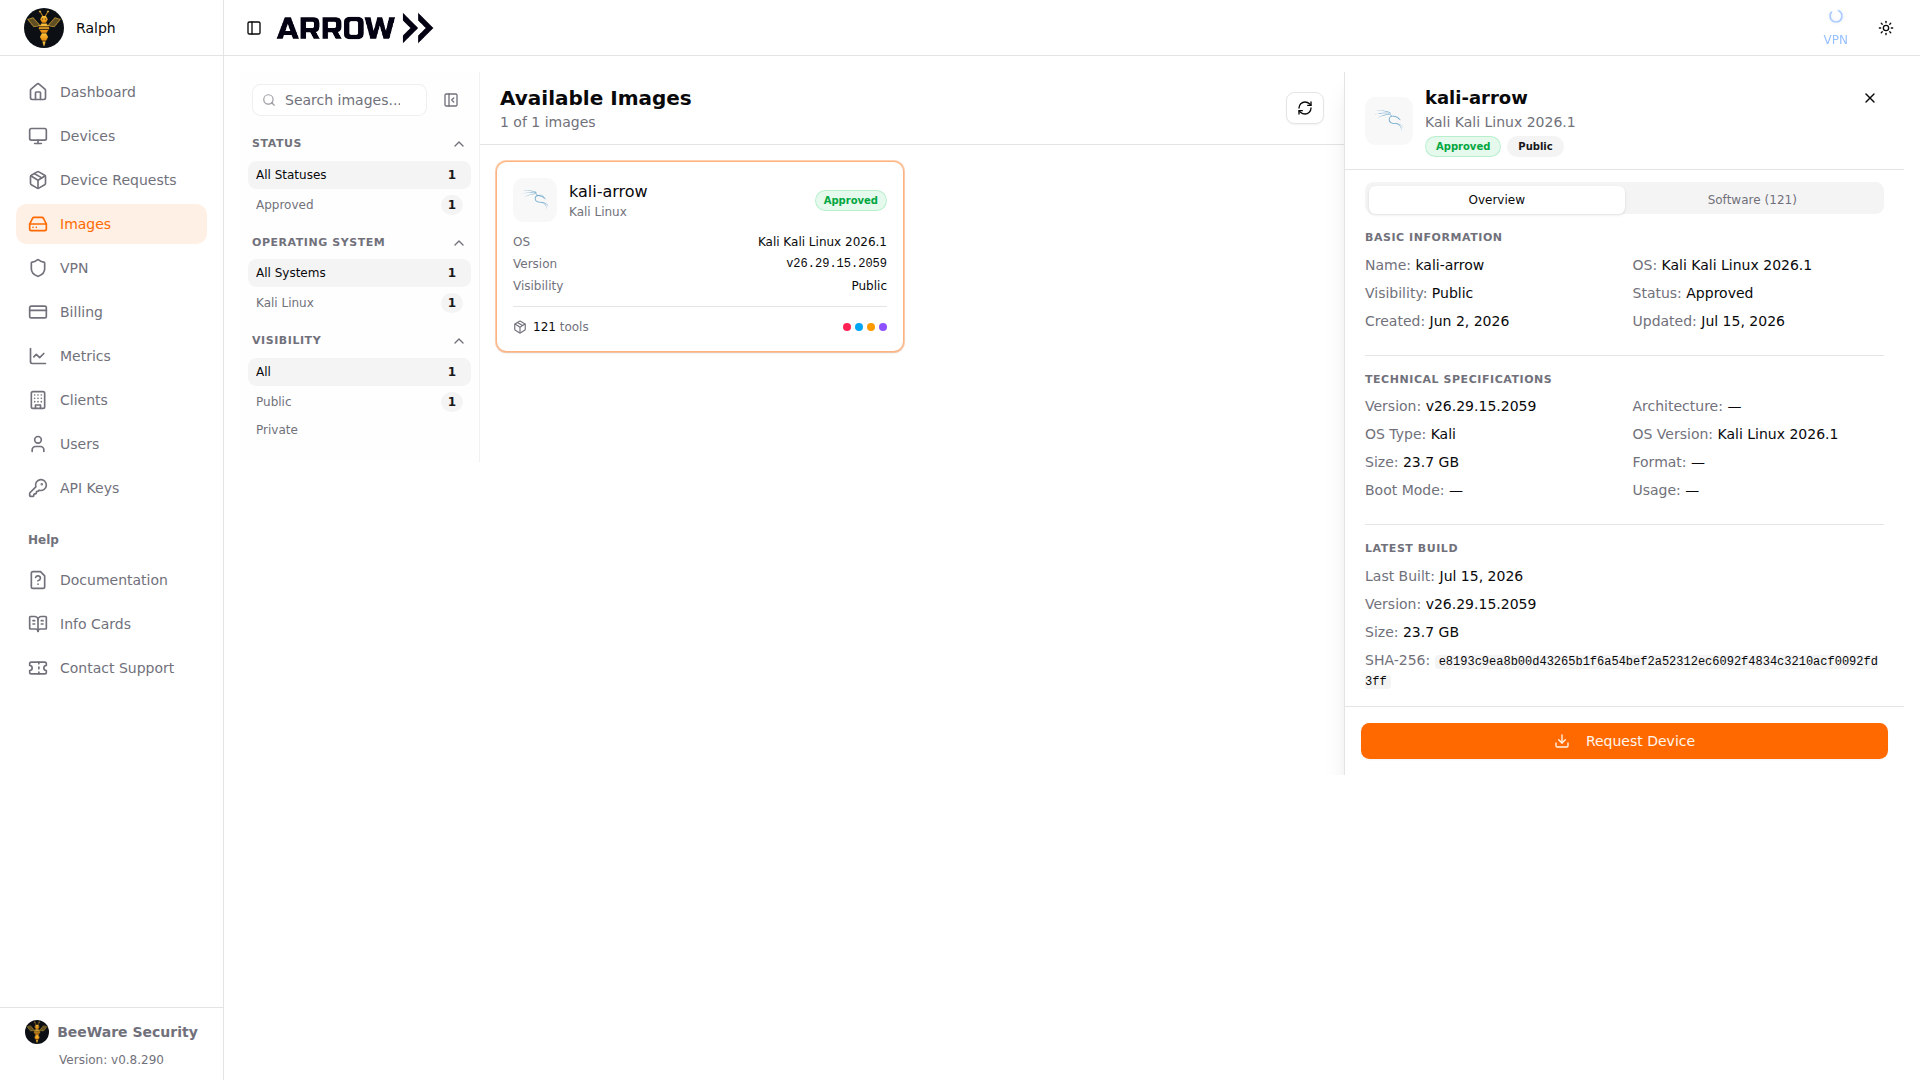Switch theme with the sun icon
Screen dimensions: 1920x1080
click(1886, 28)
